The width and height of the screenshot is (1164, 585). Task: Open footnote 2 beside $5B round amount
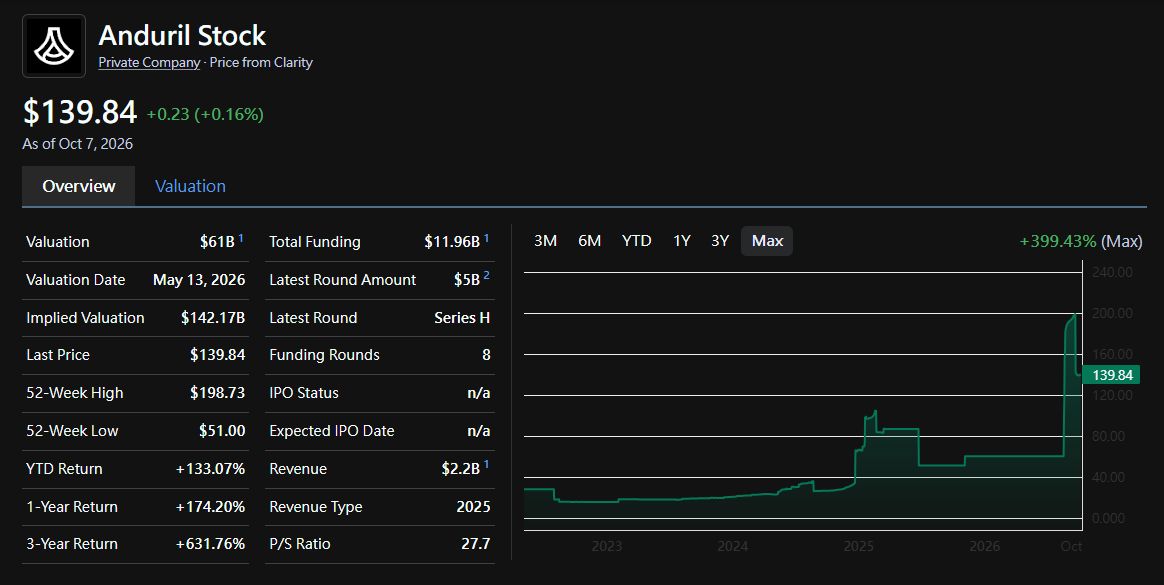point(486,275)
